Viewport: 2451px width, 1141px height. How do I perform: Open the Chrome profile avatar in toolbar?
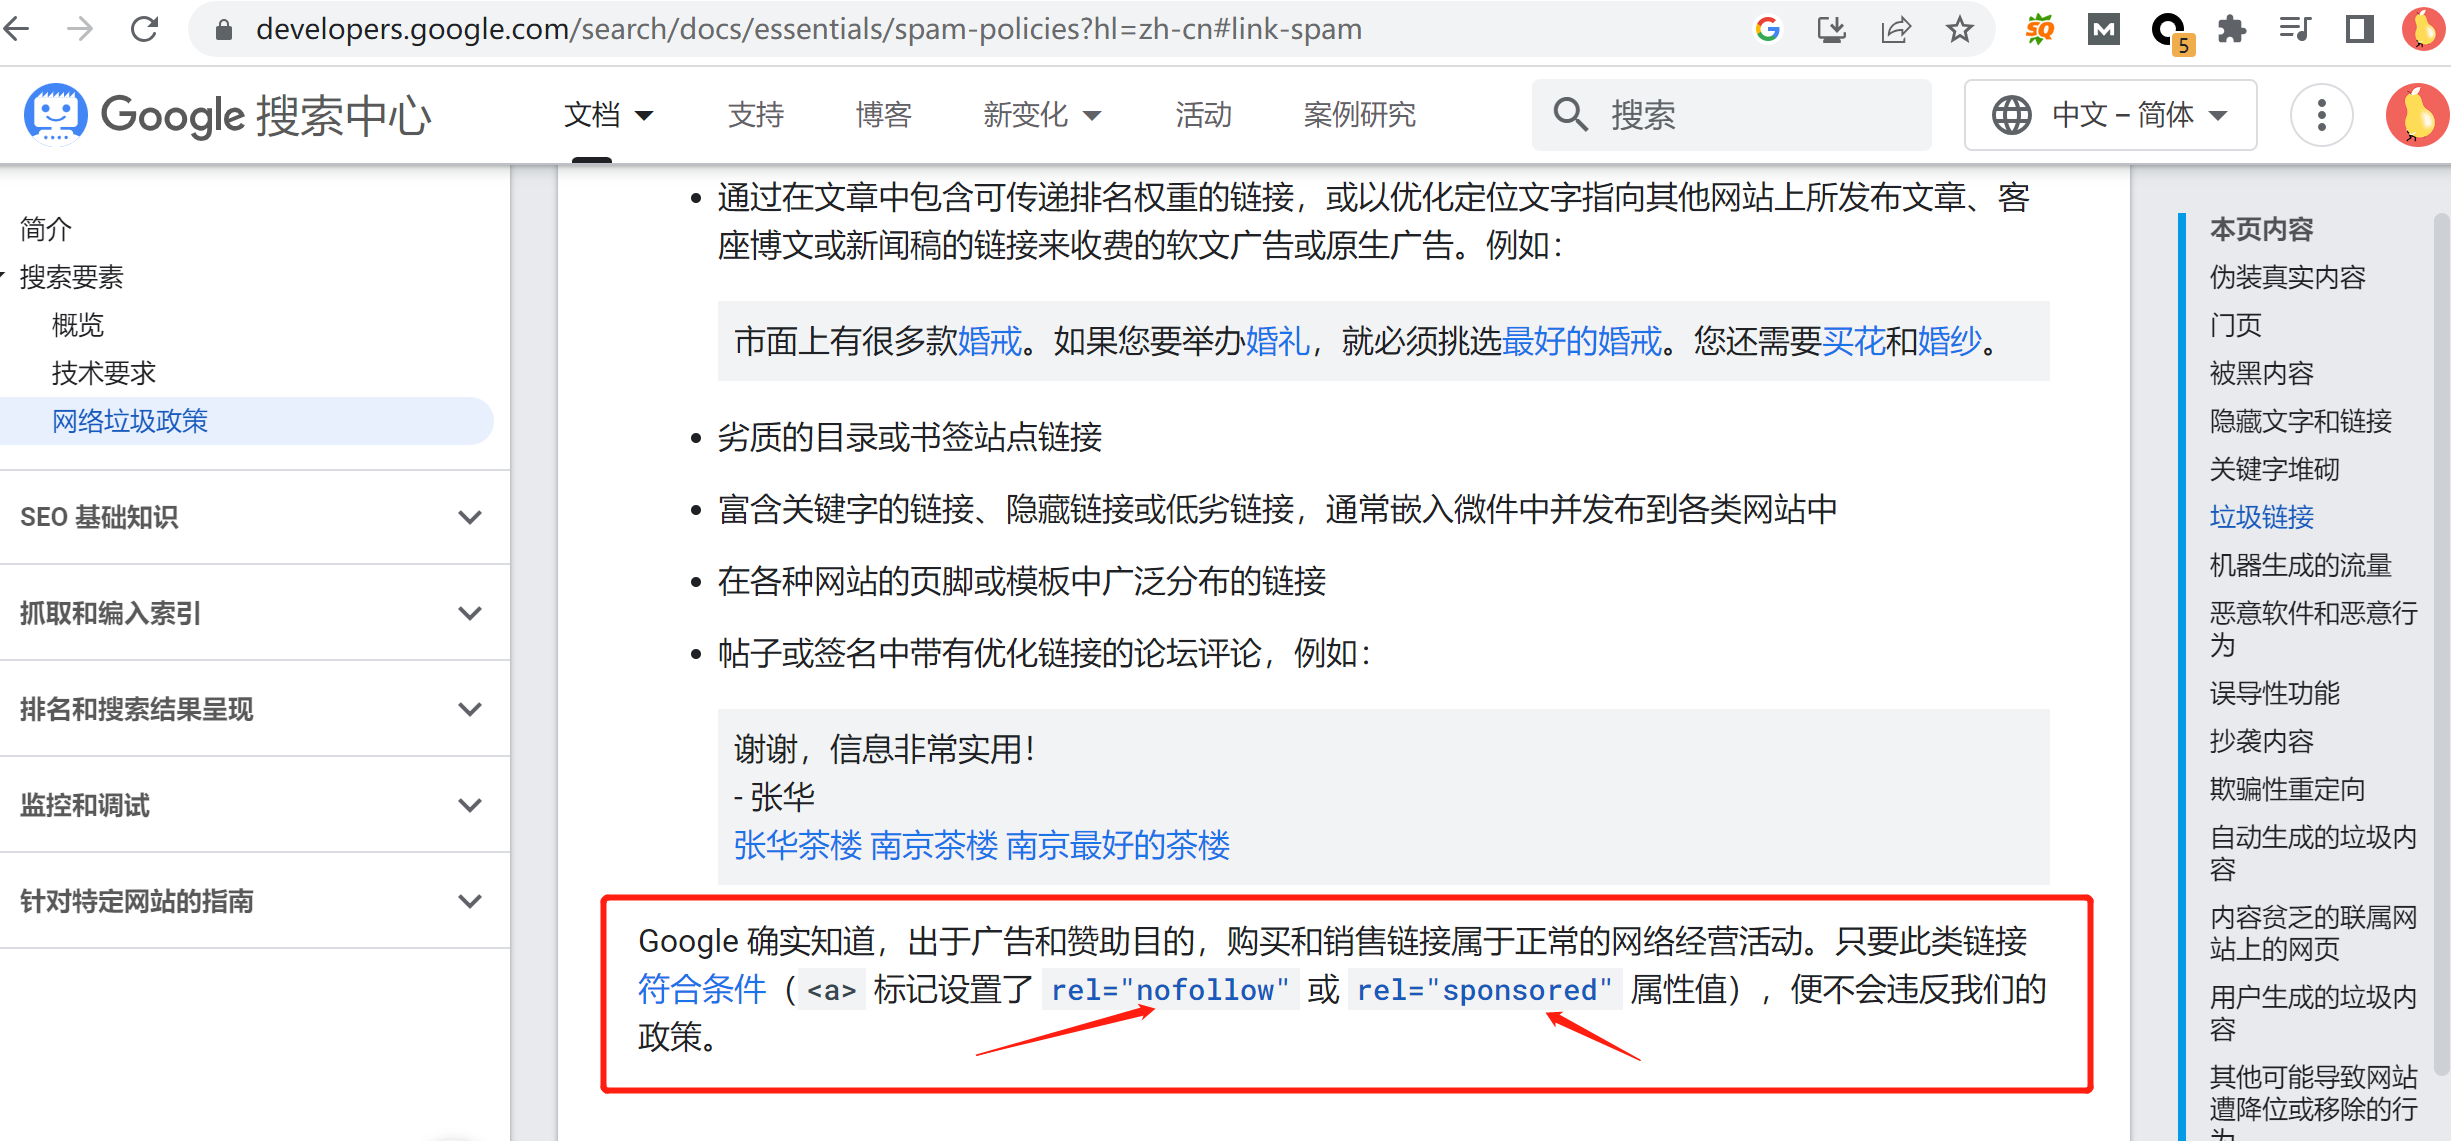click(x=2424, y=29)
